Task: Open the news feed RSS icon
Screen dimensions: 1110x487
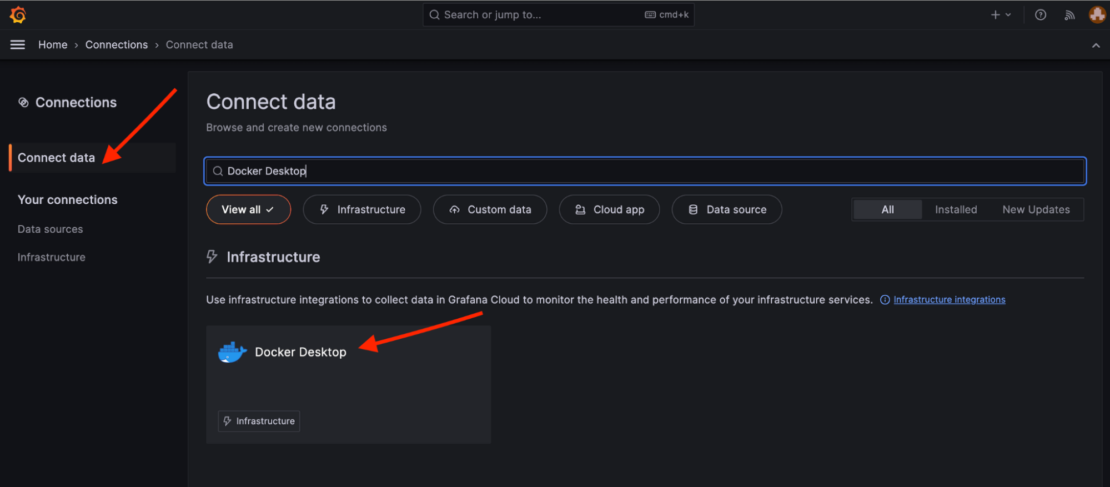Action: 1069,15
